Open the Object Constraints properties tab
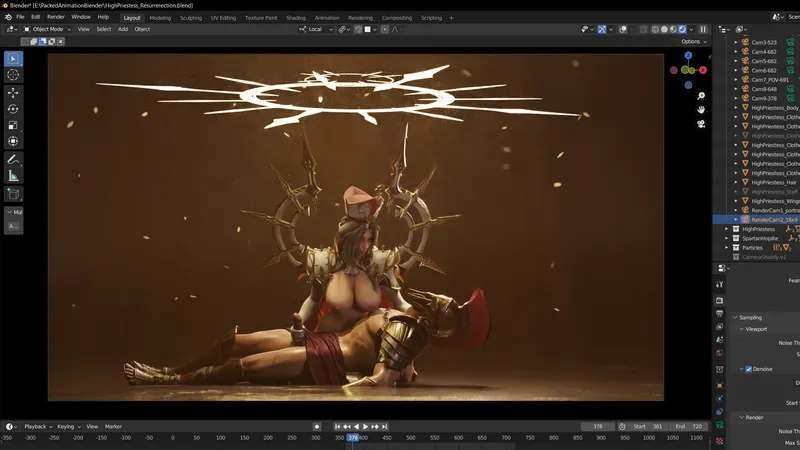The image size is (800, 450). pos(719,412)
